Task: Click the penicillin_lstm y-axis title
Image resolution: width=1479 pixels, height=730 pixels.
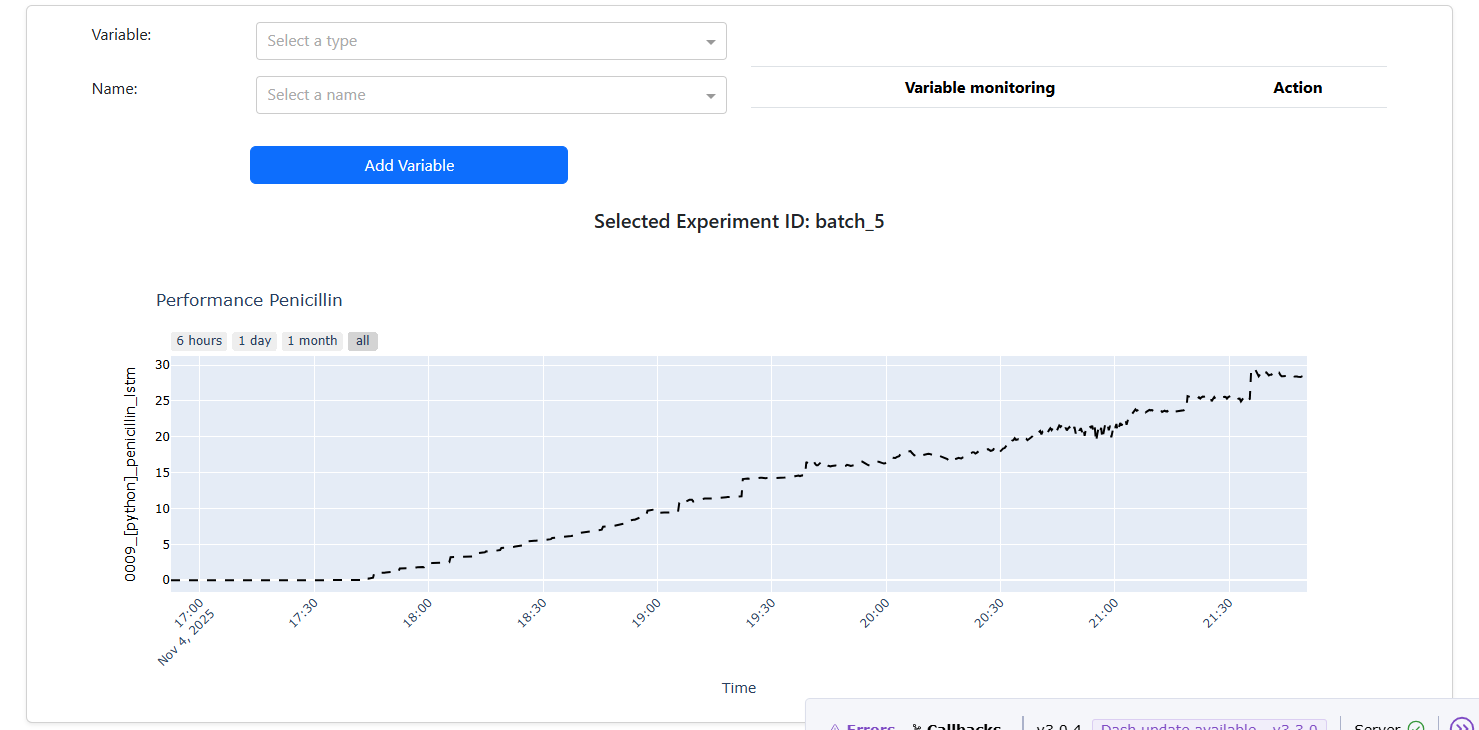Action: [x=130, y=474]
